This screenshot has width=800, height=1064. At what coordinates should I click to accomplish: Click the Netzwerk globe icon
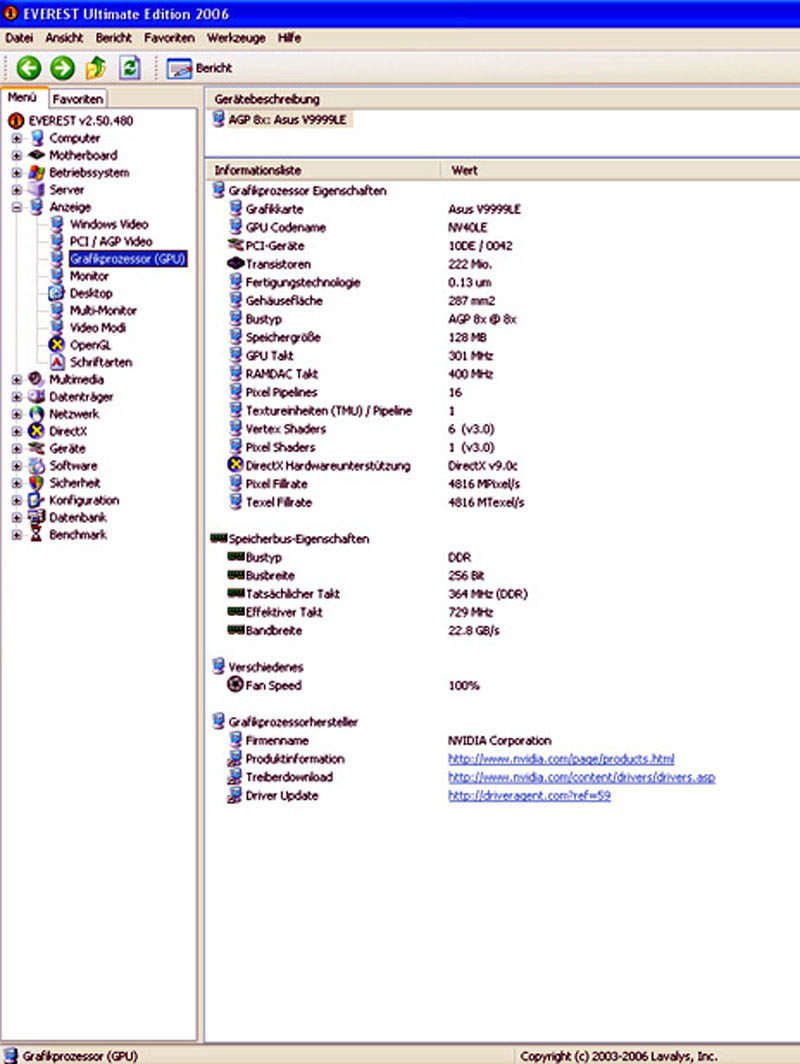[x=37, y=414]
